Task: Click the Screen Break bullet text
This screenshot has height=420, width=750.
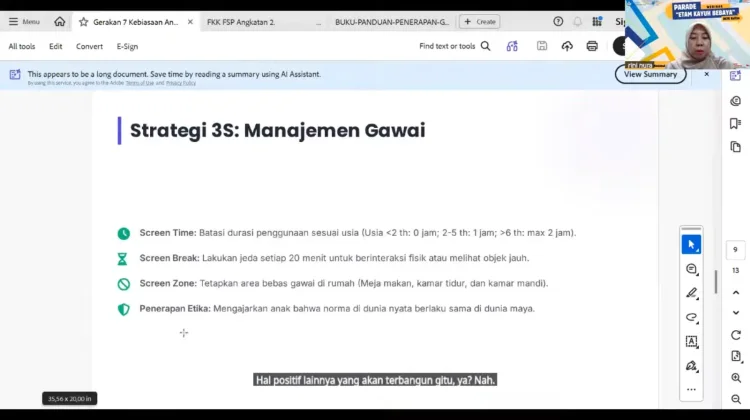Action: (x=334, y=258)
